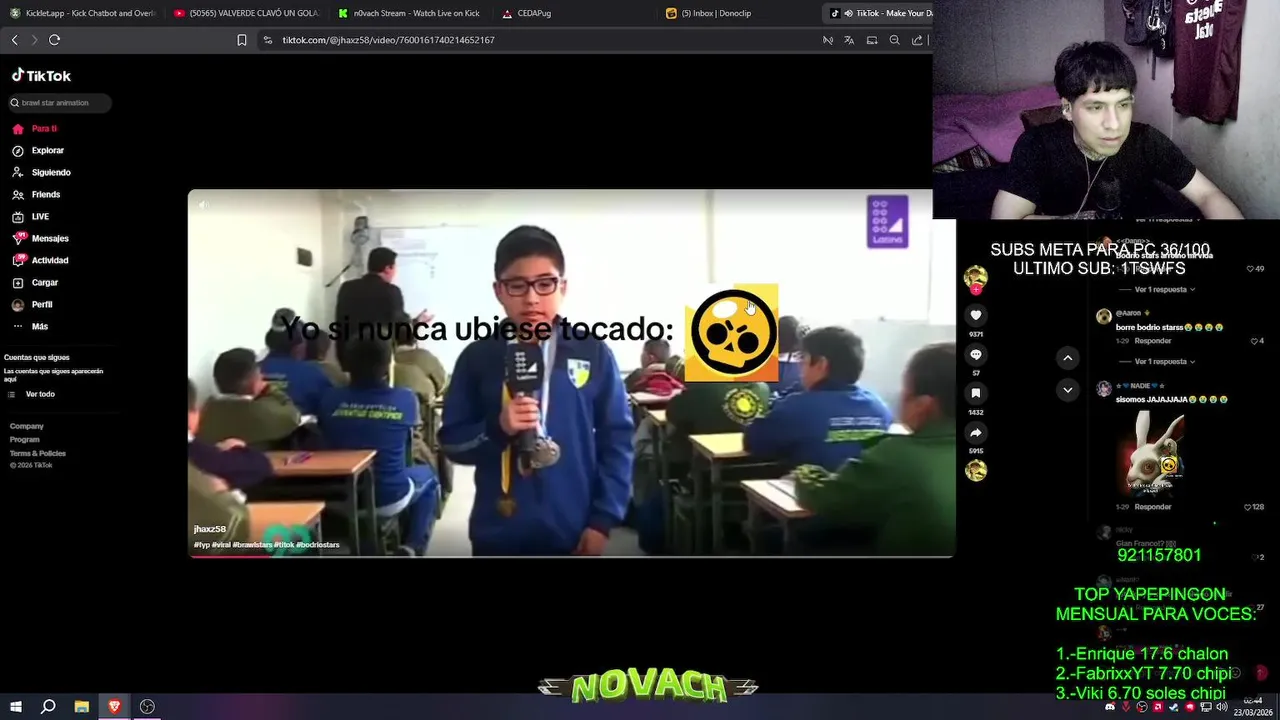
Task: Expand Ver 1 respuesta above Aaron comment
Action: [1160, 289]
